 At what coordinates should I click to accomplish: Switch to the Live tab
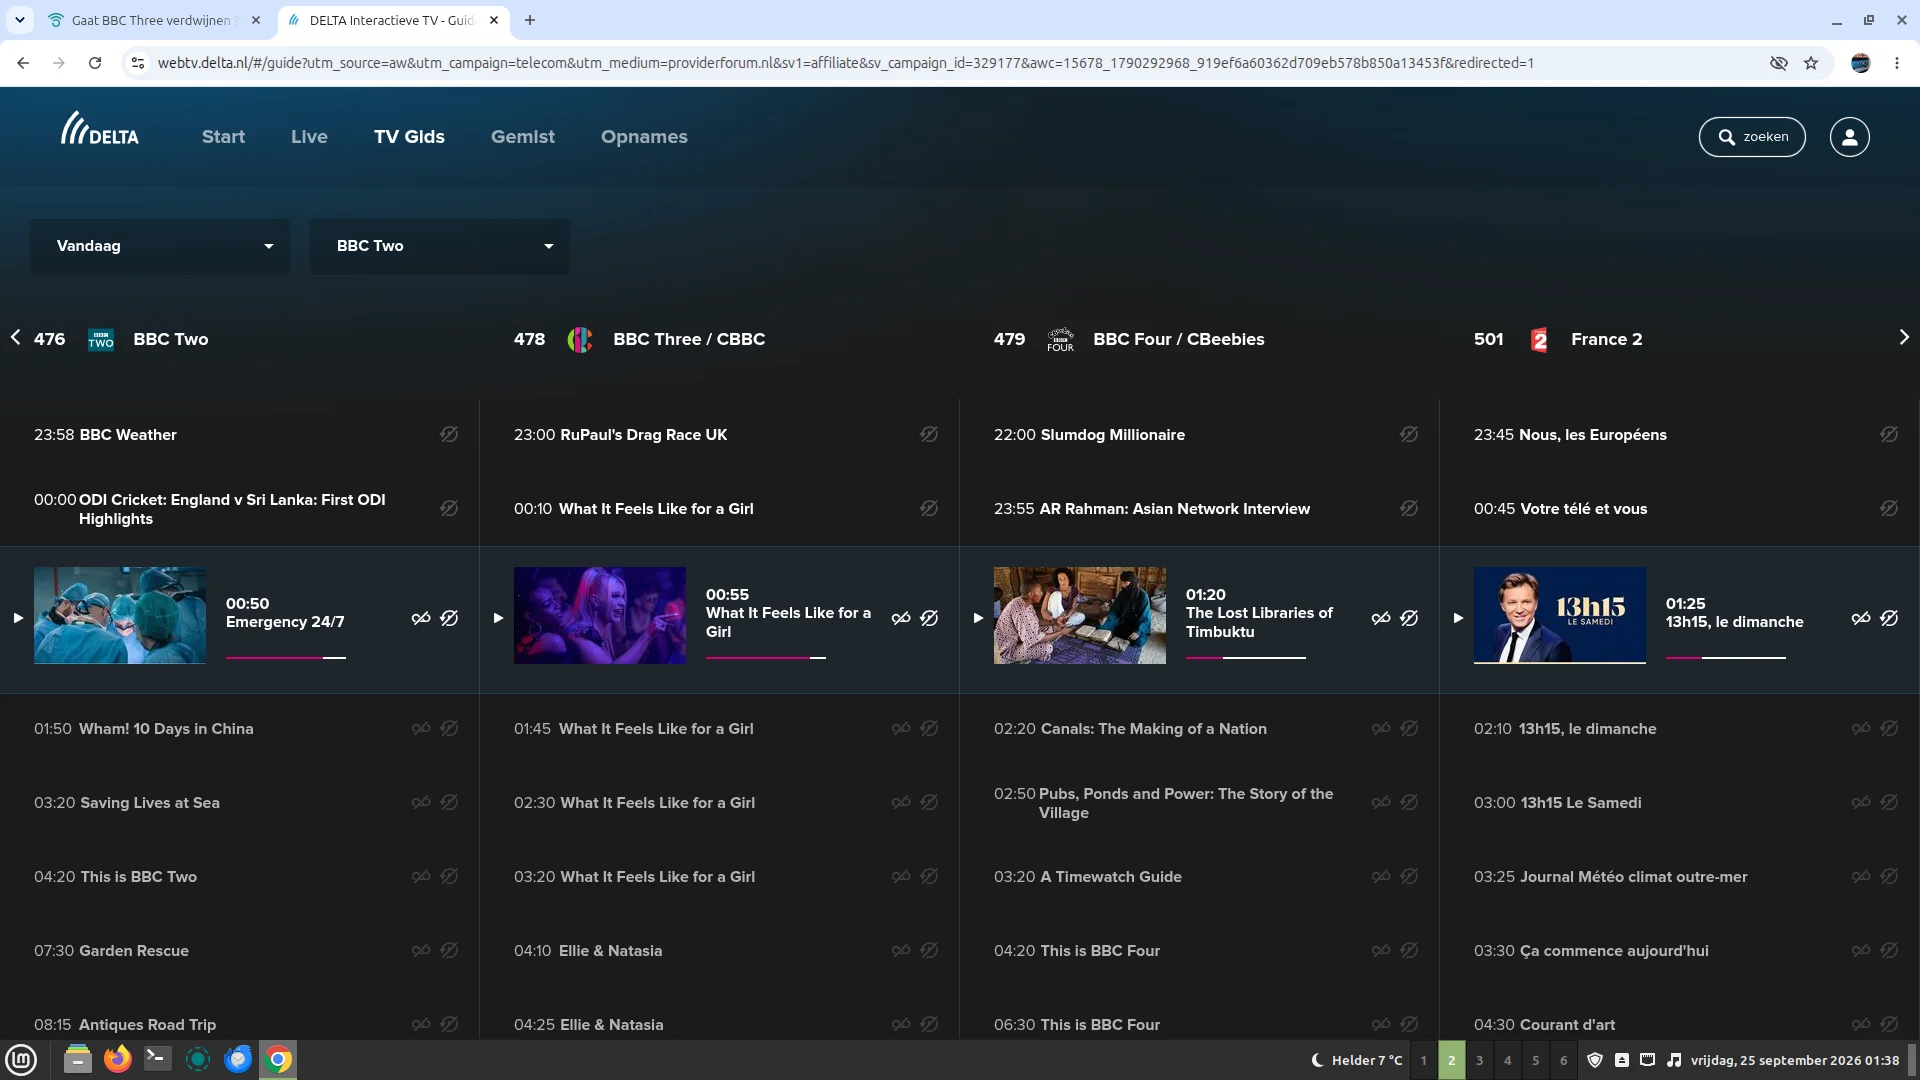tap(309, 137)
